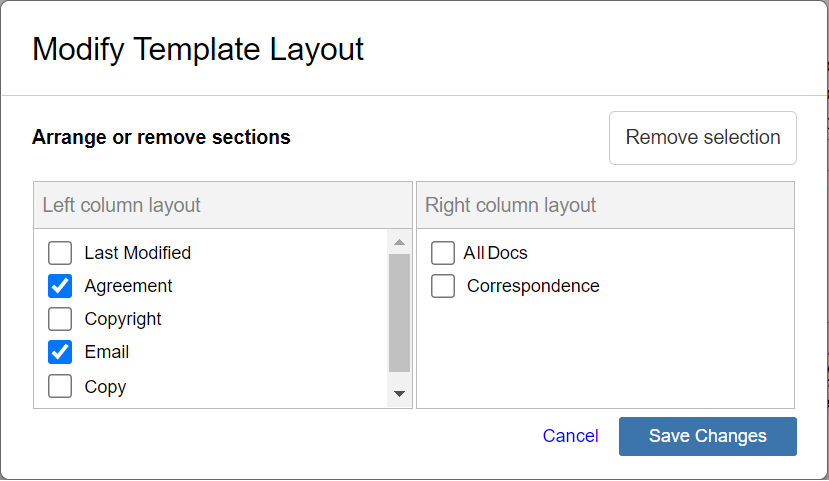Click the Correspondence label text
The width and height of the screenshot is (829, 481).
click(x=533, y=286)
